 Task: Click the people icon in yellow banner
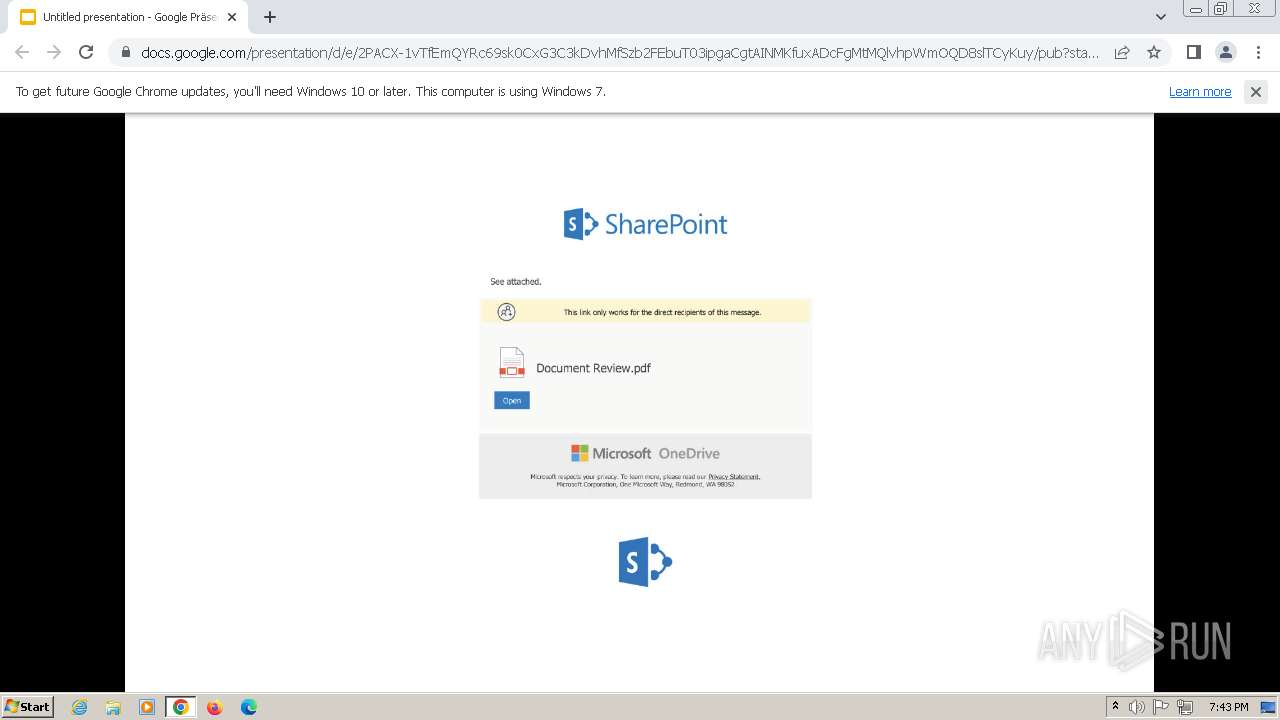tap(507, 312)
